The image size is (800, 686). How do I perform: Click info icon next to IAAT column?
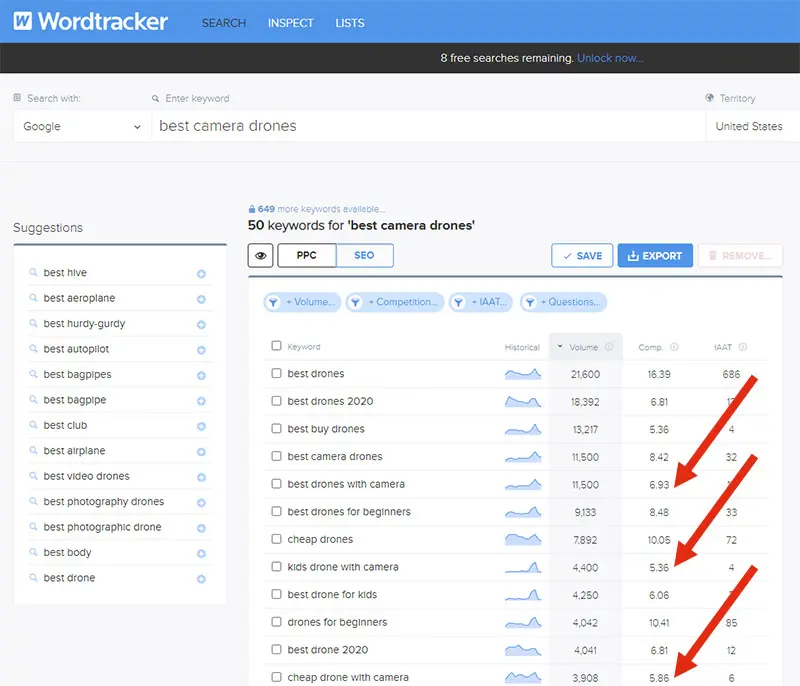(x=743, y=347)
